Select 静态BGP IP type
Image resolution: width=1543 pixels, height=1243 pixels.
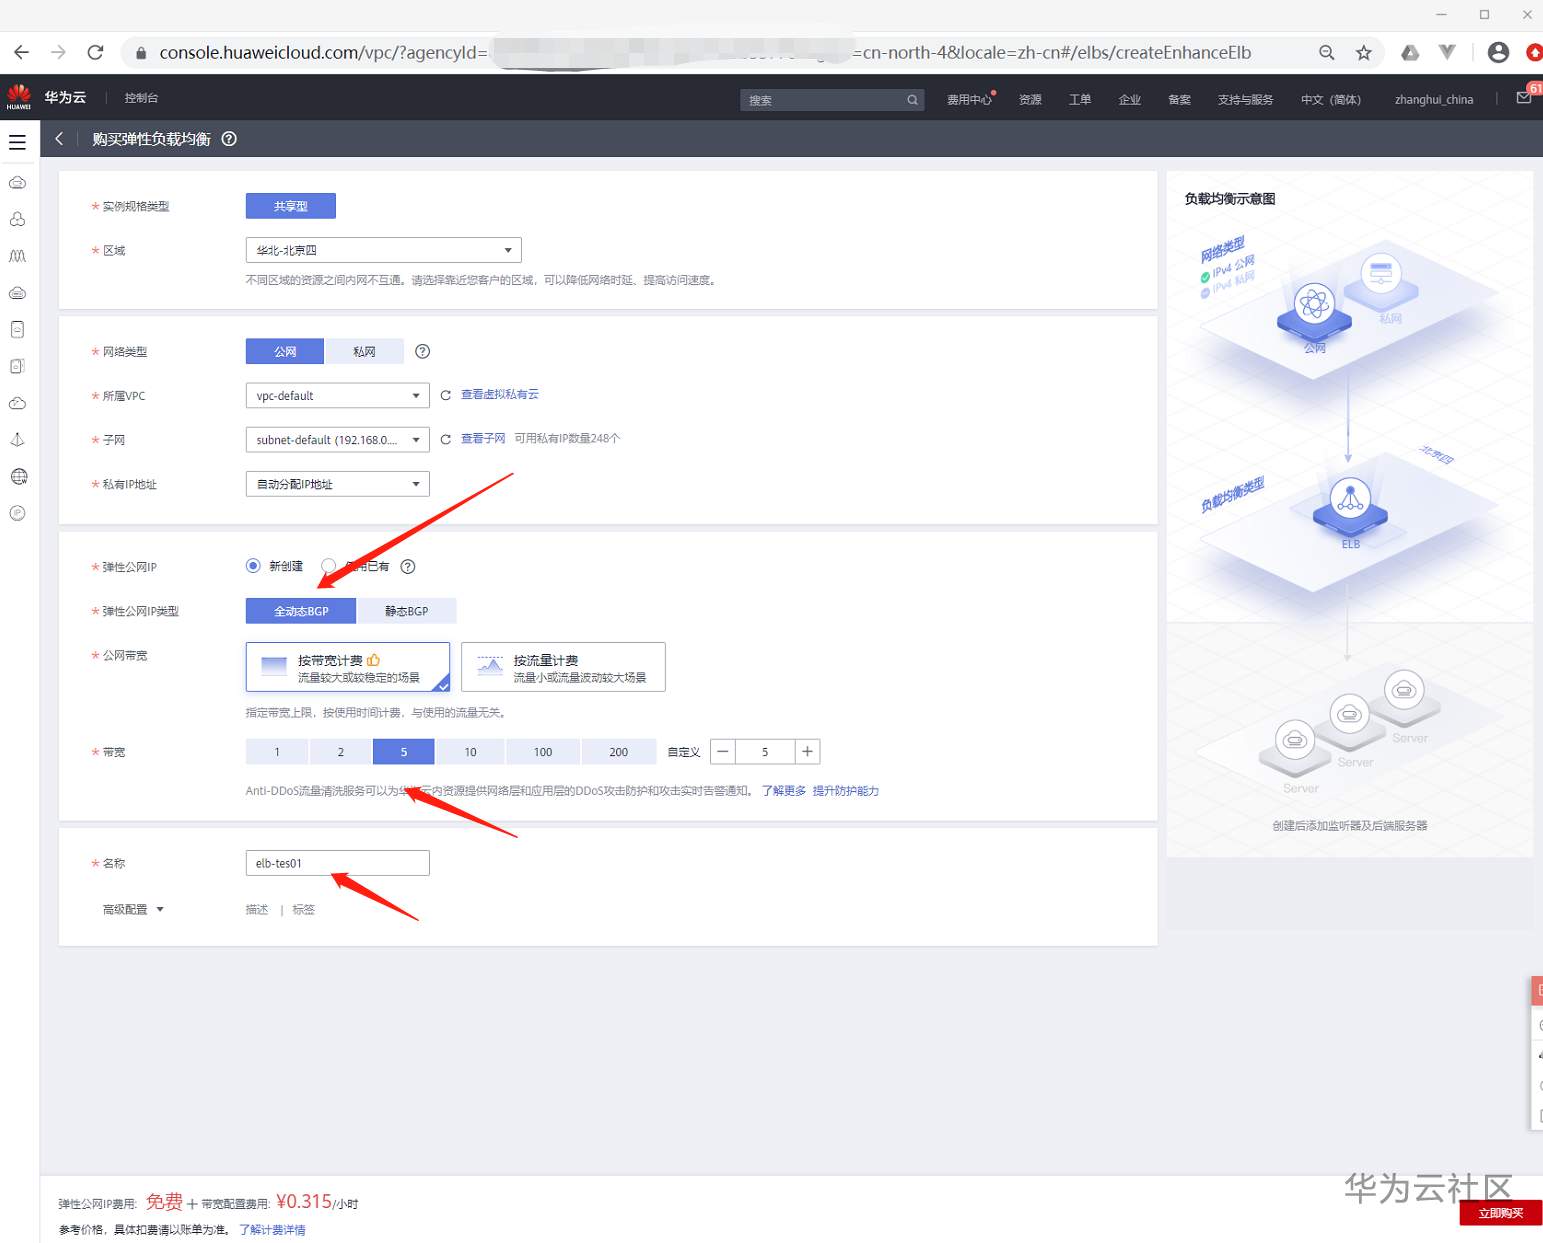coord(407,611)
